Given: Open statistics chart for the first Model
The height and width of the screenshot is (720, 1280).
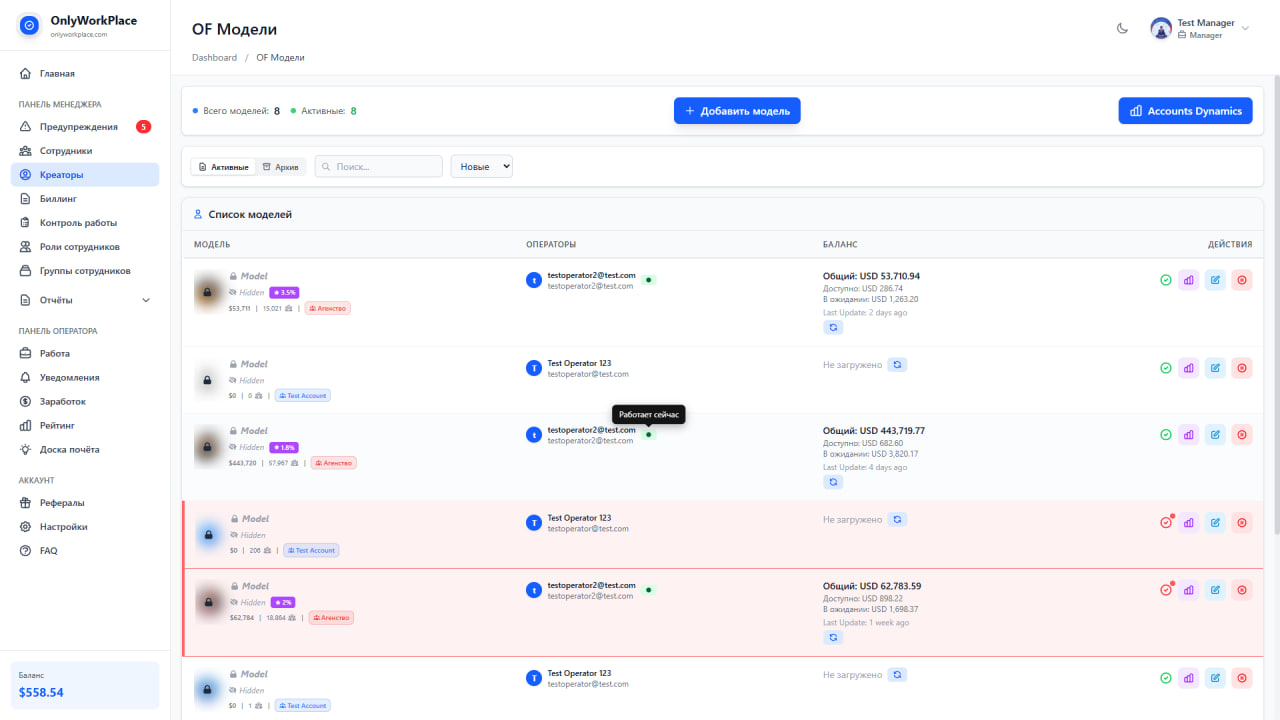Looking at the screenshot, I should (x=1188, y=280).
